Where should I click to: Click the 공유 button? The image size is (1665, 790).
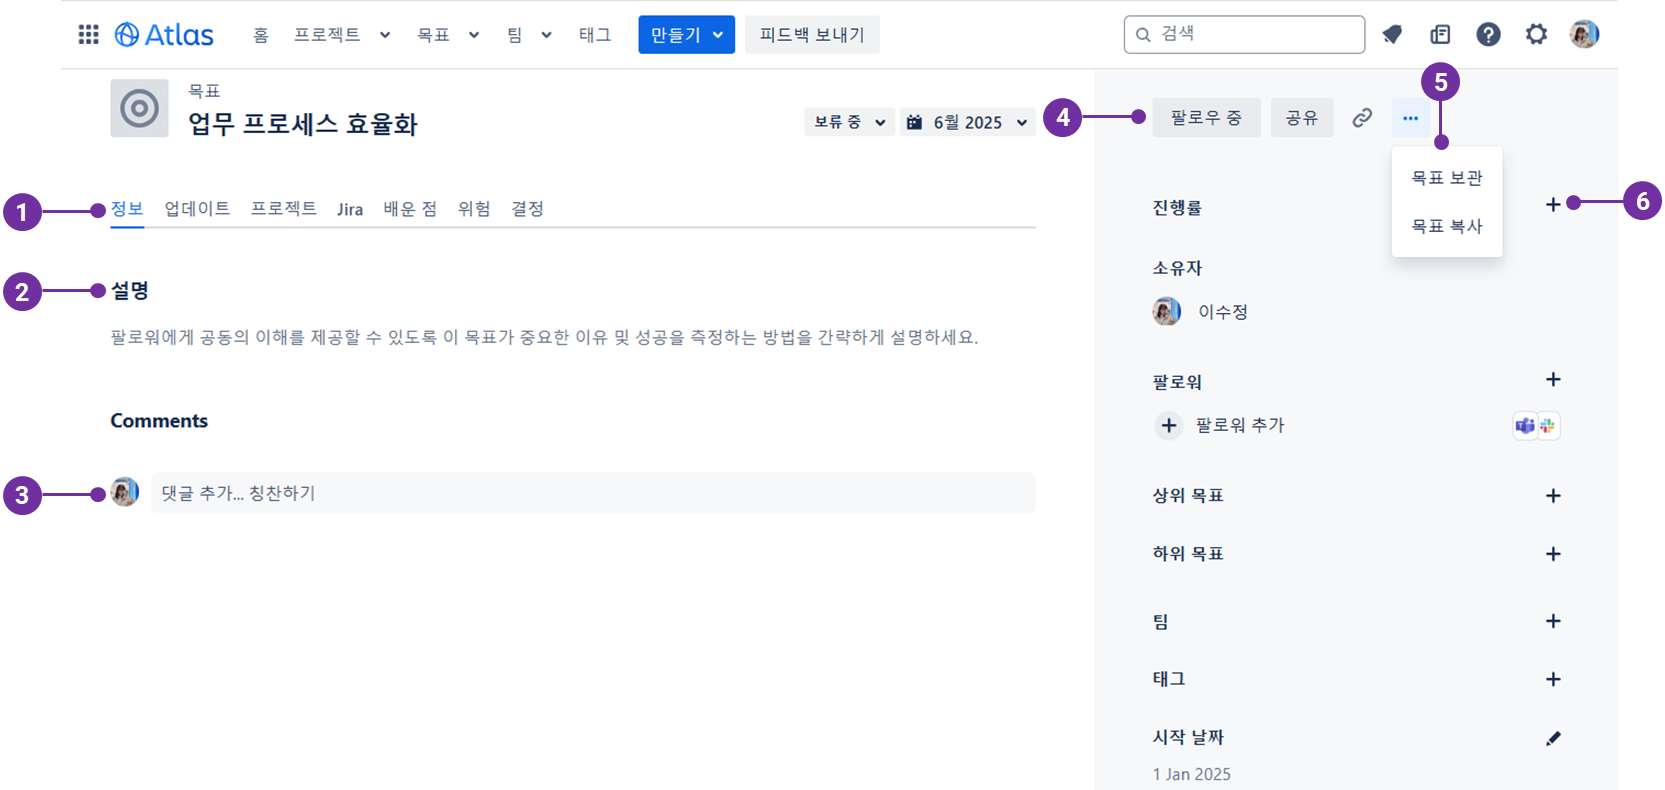pyautogui.click(x=1302, y=118)
